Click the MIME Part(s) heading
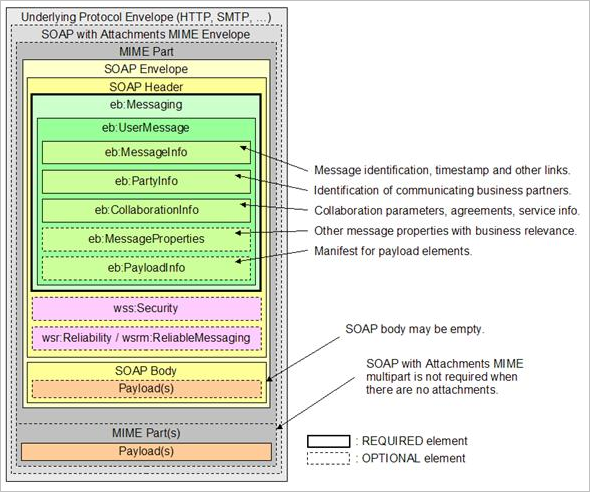The image size is (590, 492). (146, 433)
